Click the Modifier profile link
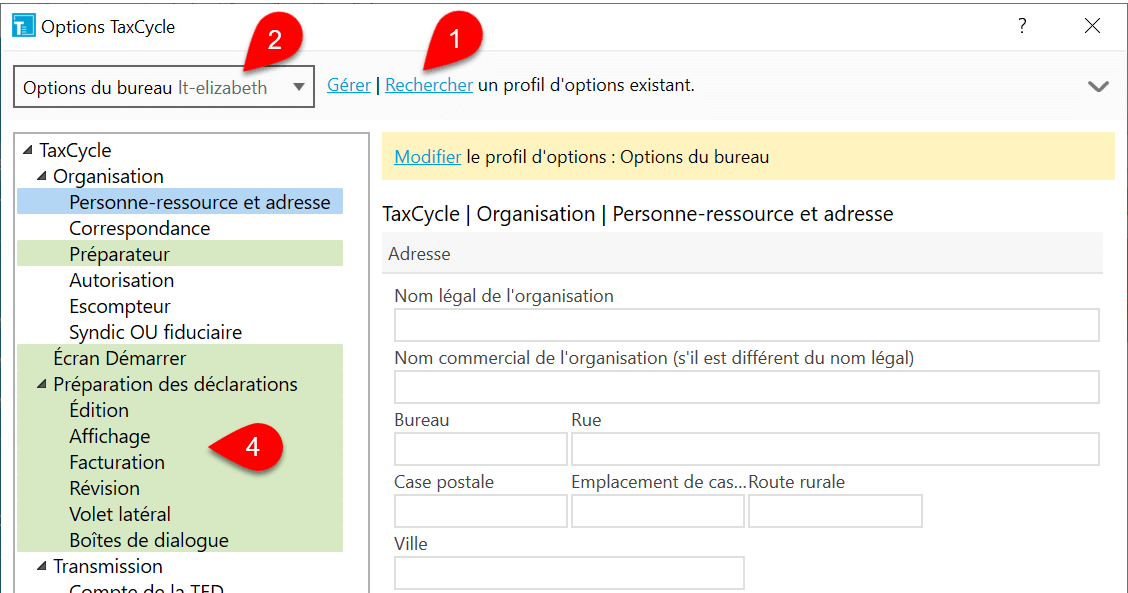The width and height of the screenshot is (1128, 593). [427, 157]
